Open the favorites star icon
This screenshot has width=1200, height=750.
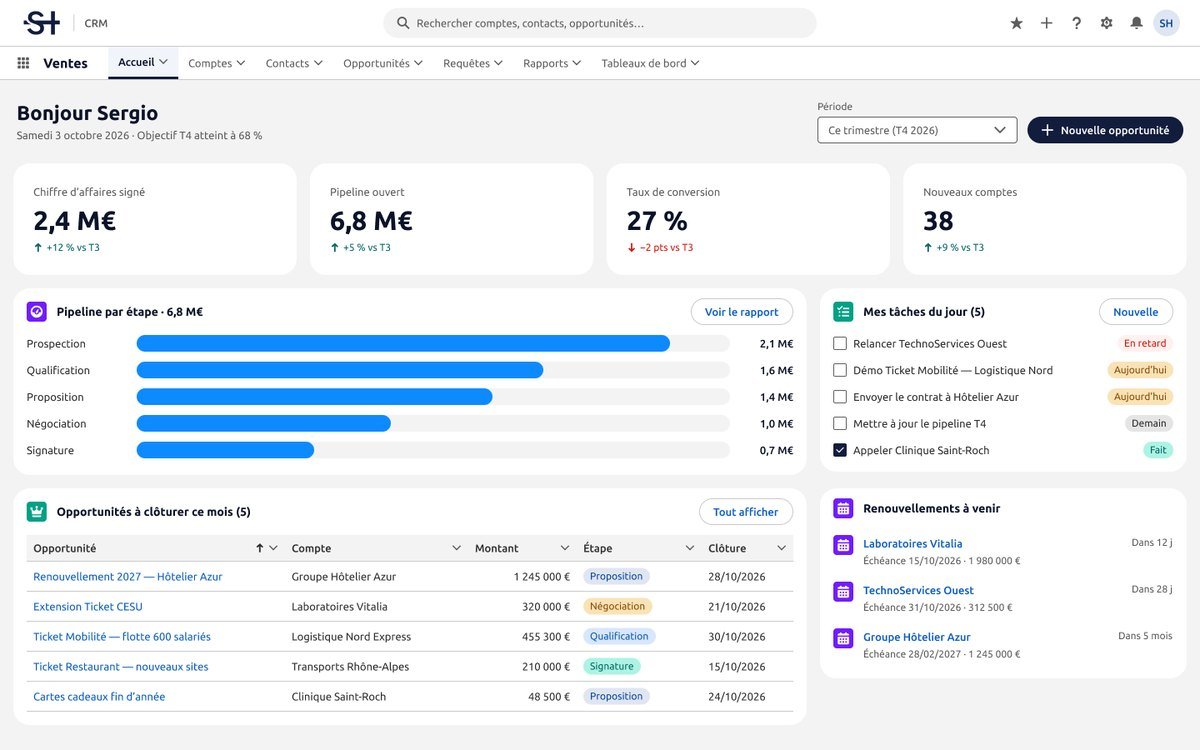1016,23
